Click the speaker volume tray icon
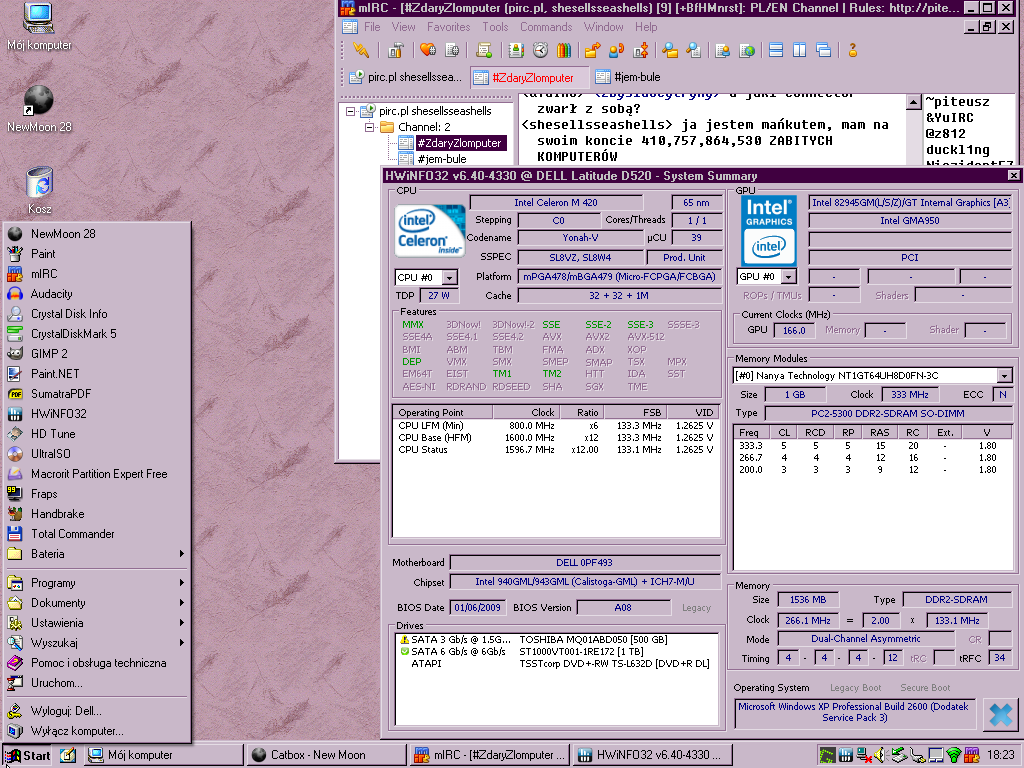This screenshot has width=1024, height=768. pos(880,755)
